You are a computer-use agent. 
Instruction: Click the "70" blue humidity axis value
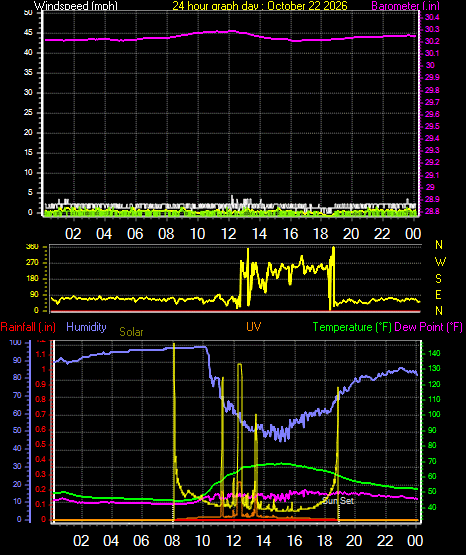tap(17, 395)
